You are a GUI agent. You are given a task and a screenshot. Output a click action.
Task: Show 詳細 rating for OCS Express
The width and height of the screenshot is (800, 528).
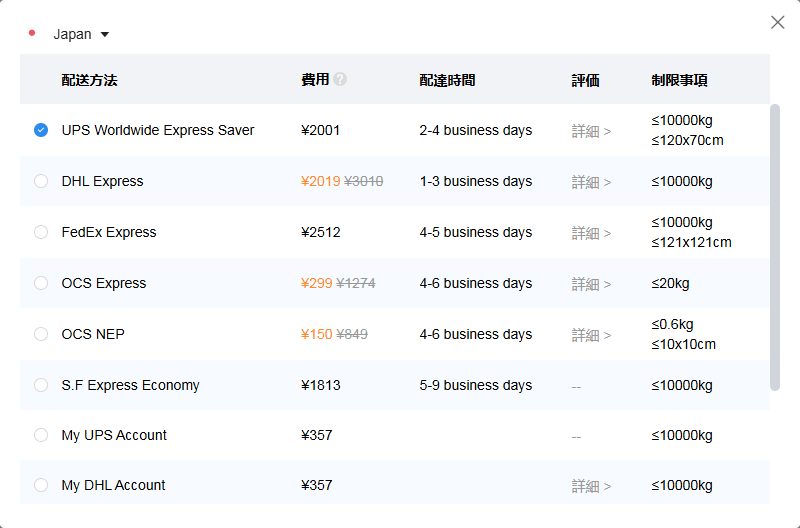click(591, 284)
